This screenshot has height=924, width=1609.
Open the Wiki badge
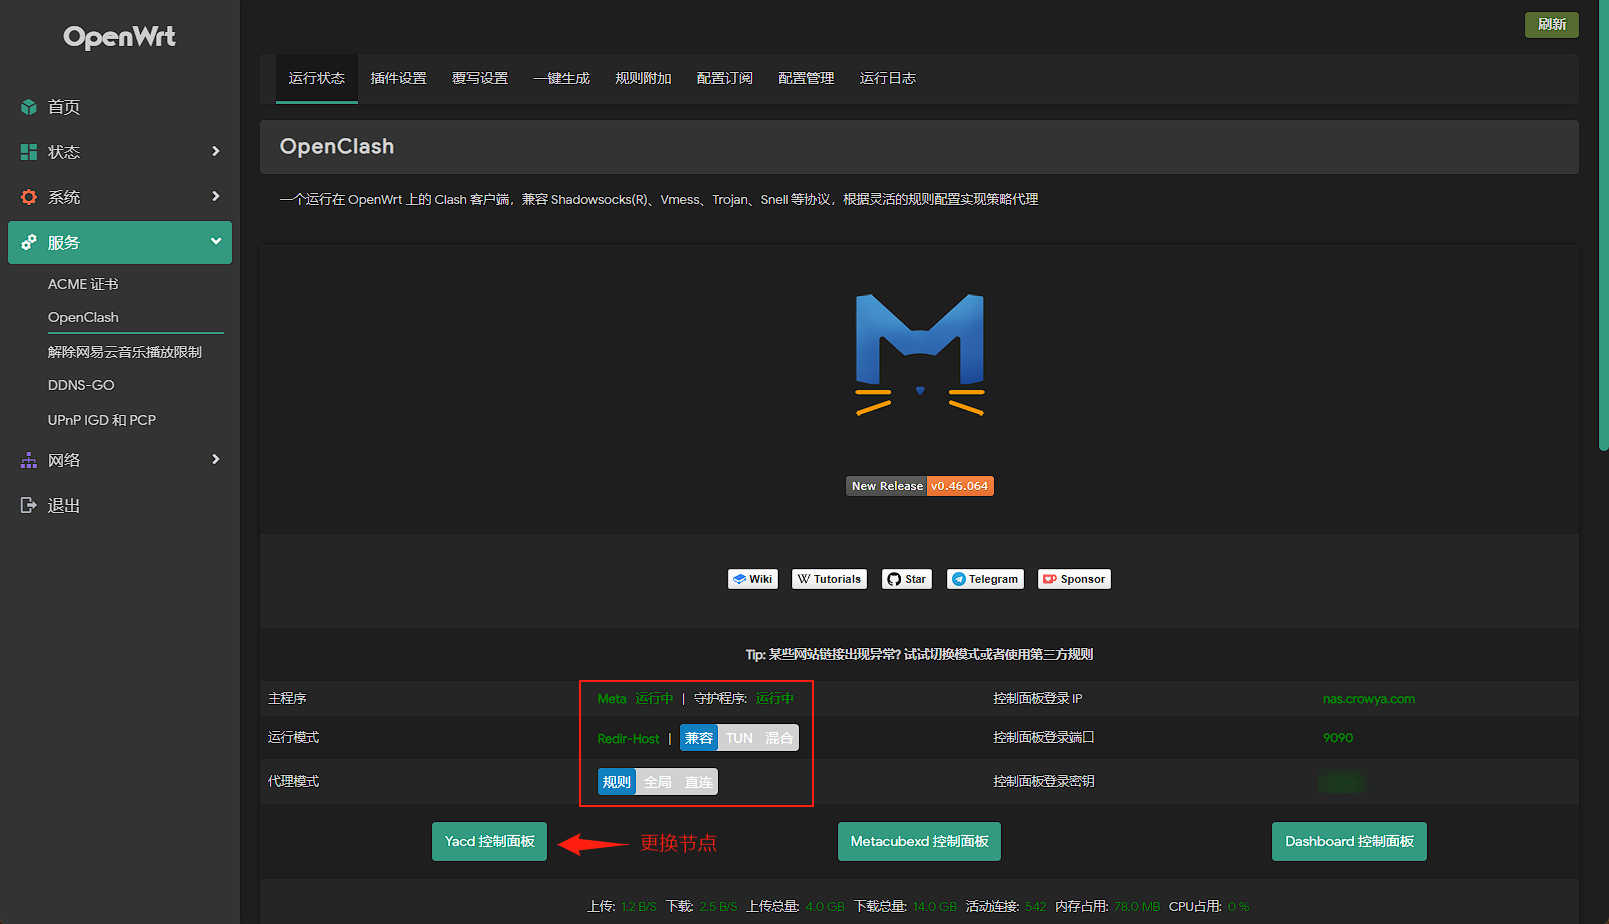(x=752, y=579)
